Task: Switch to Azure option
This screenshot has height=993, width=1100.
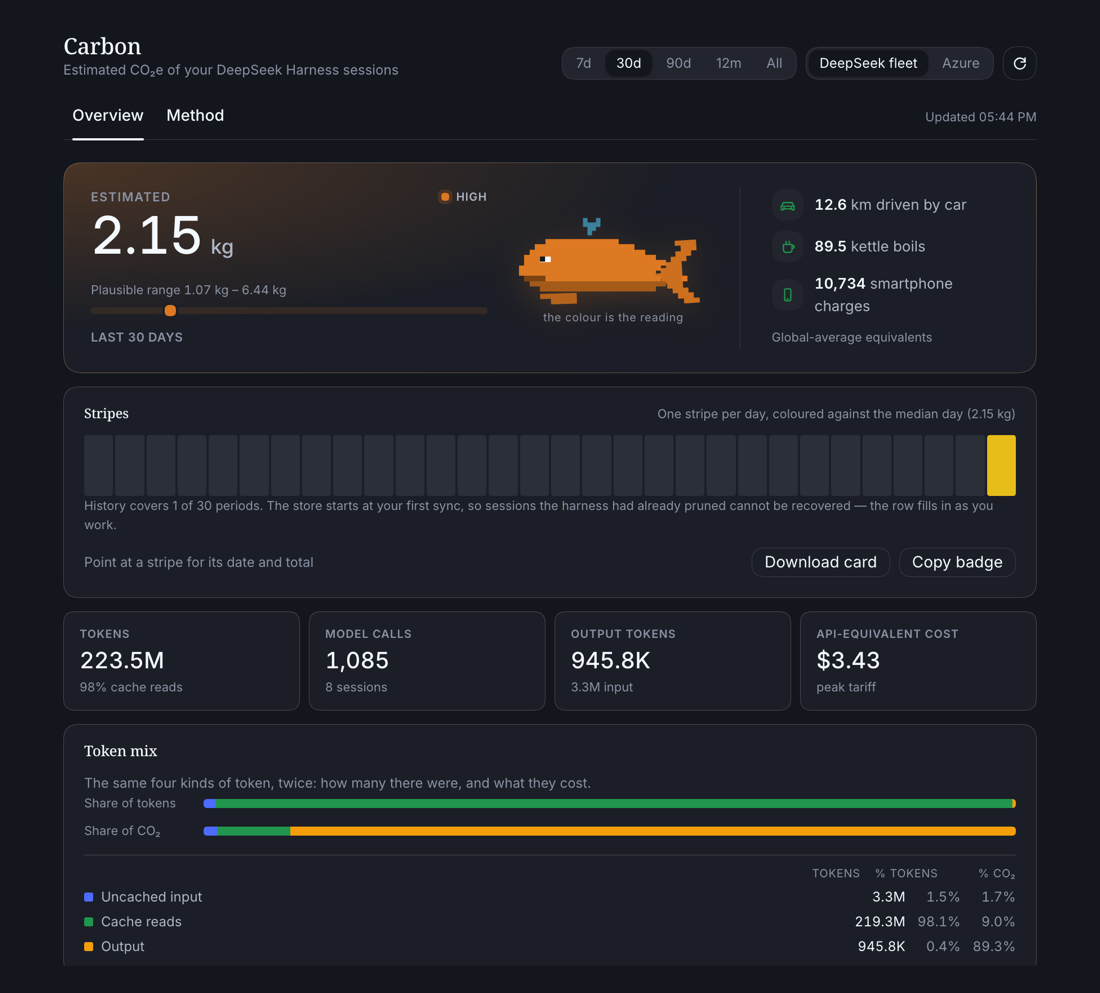Action: point(960,63)
